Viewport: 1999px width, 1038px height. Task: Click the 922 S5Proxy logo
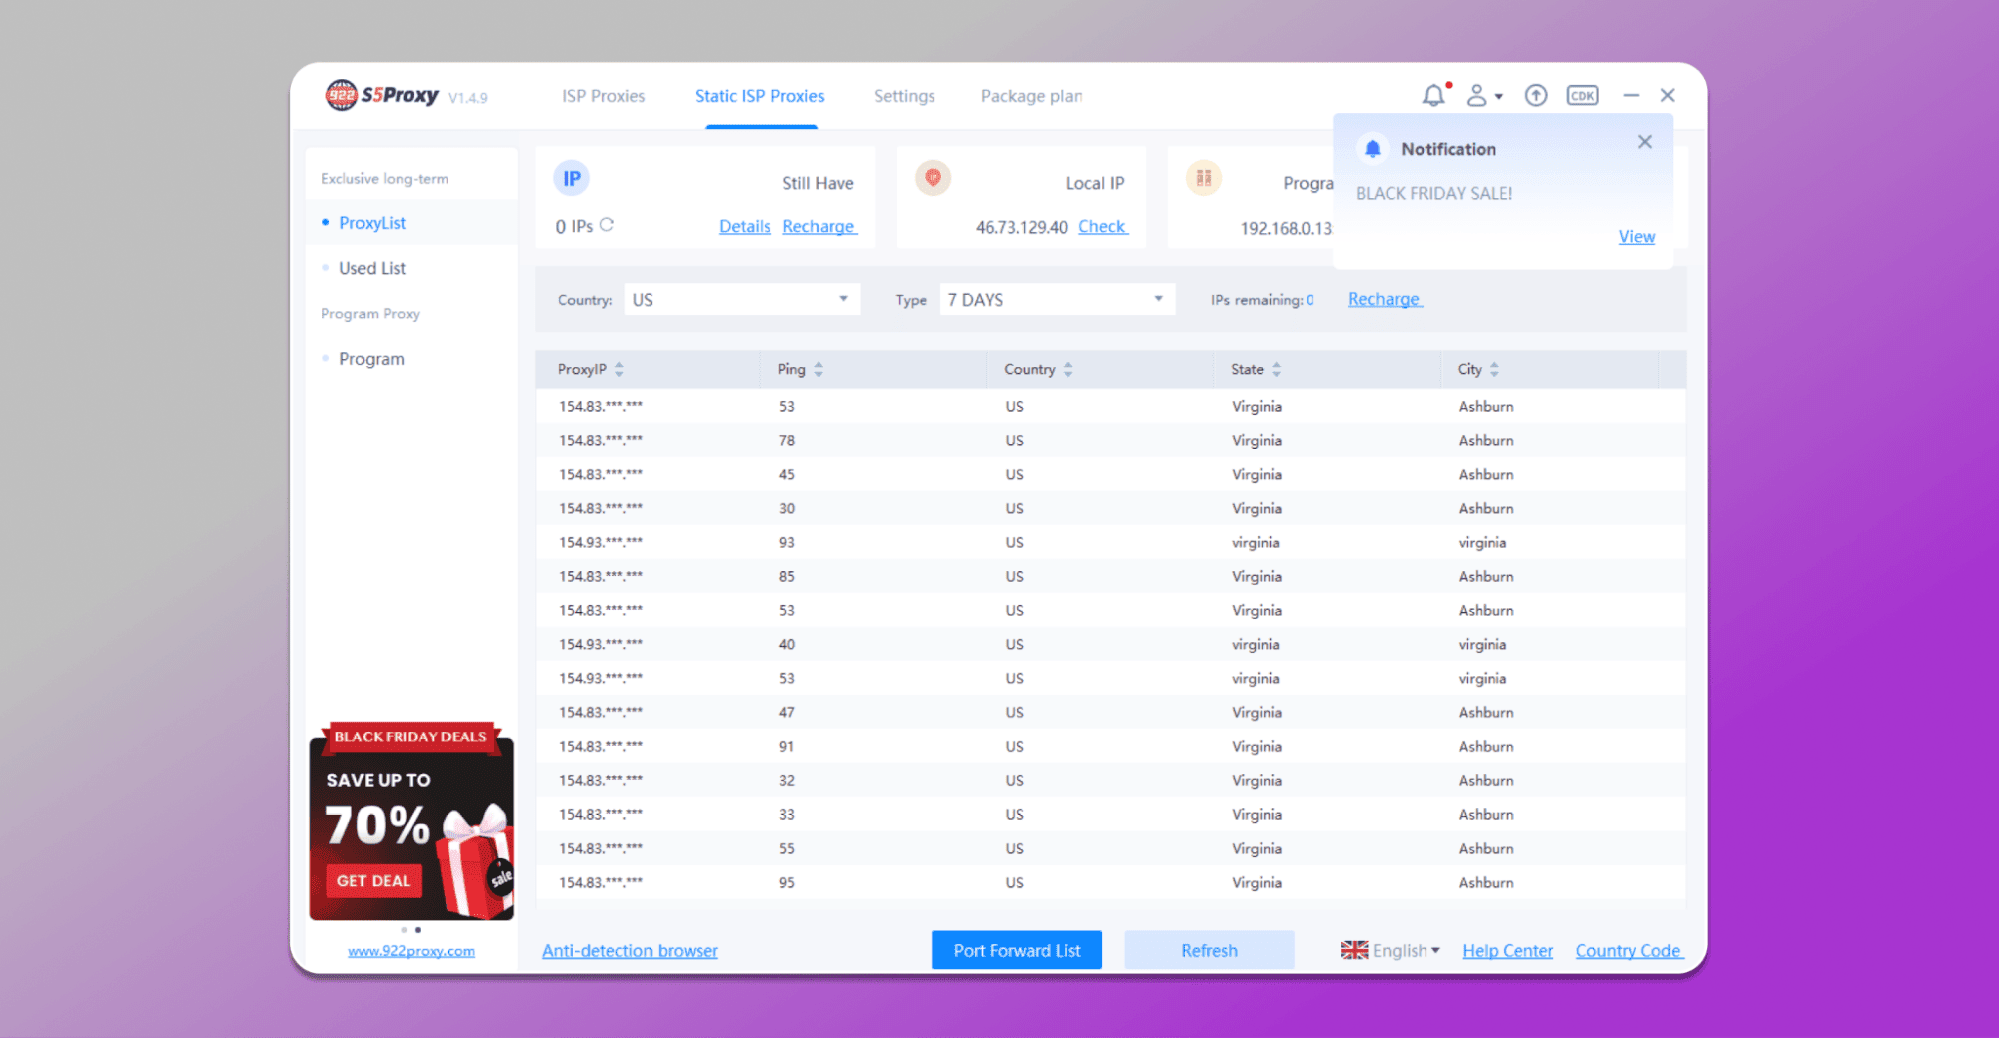(383, 95)
